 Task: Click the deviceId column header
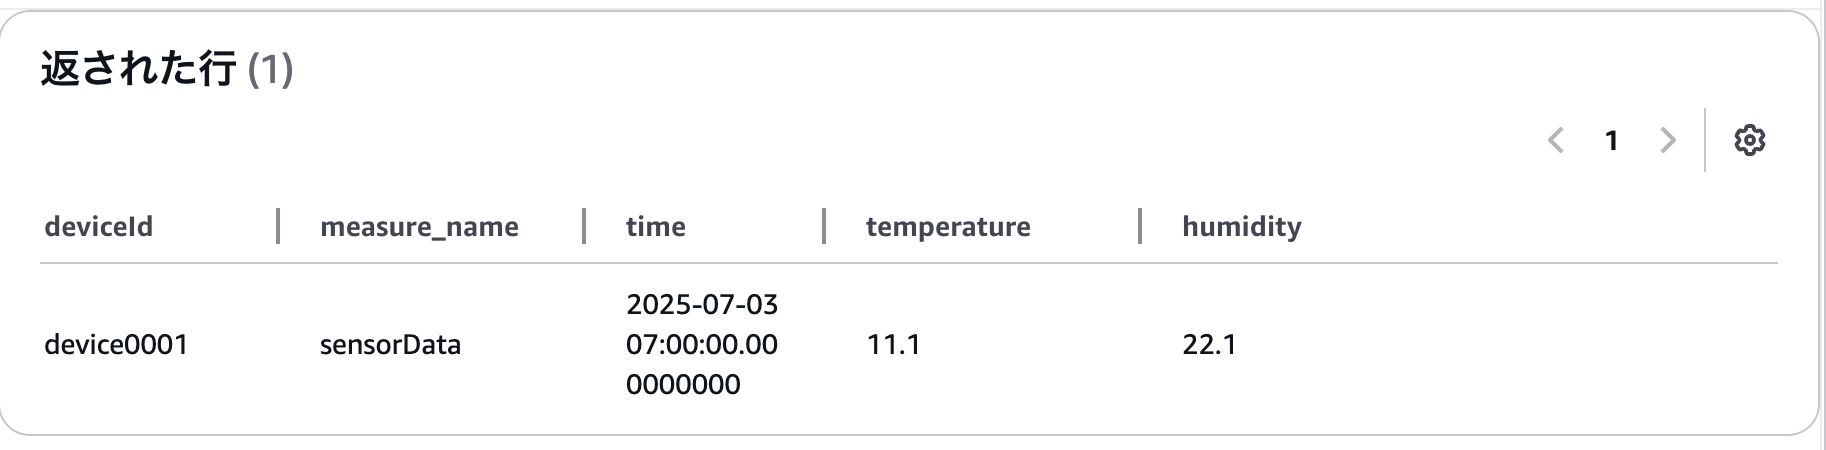click(99, 227)
